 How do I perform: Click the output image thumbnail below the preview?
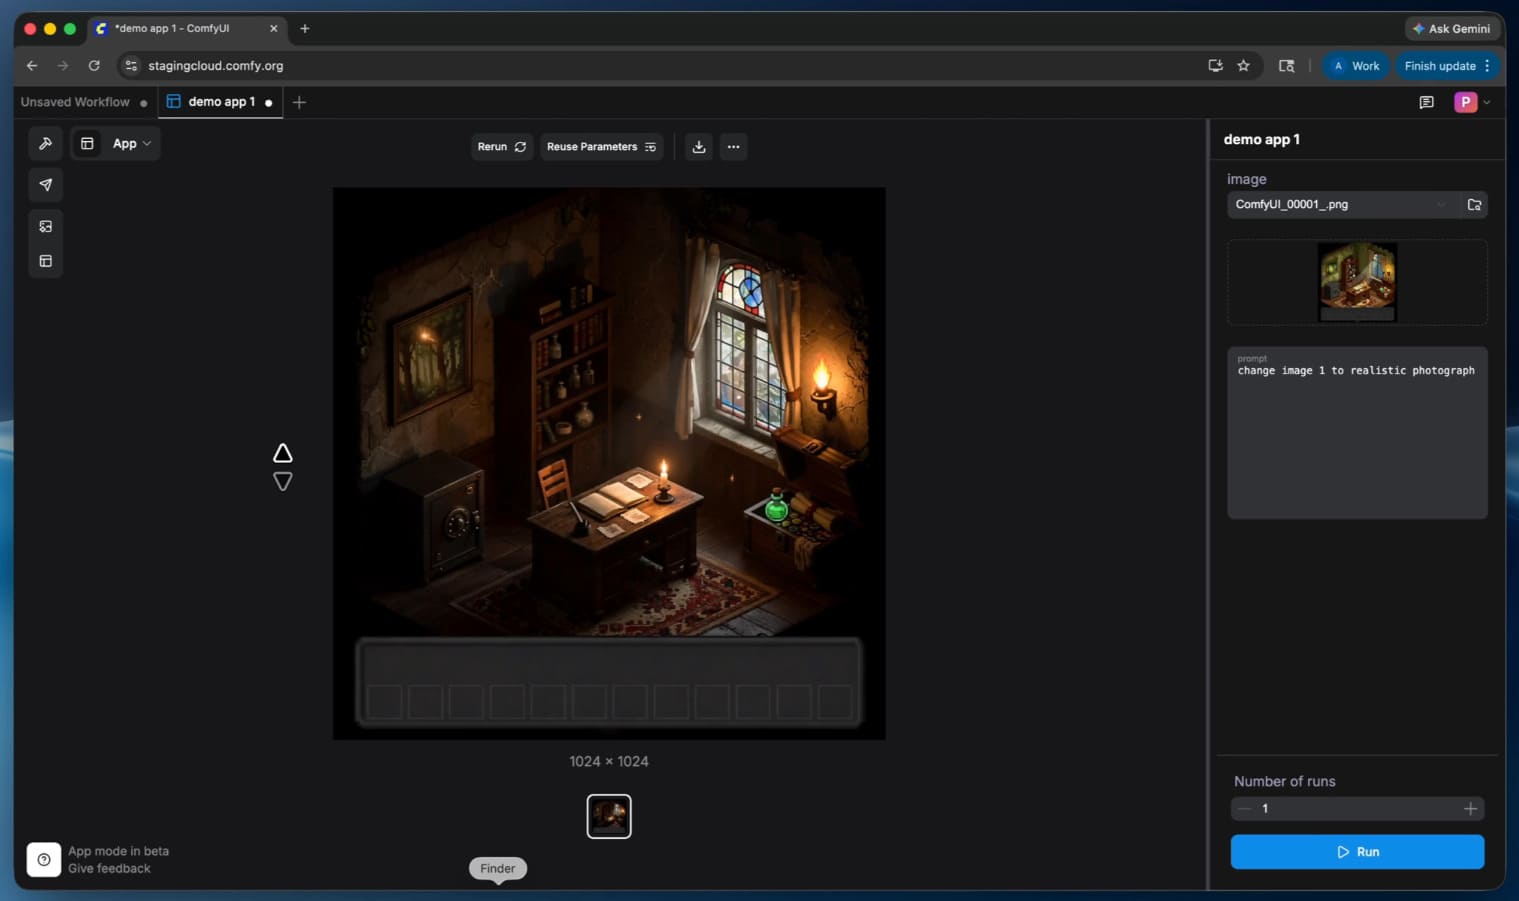[609, 816]
